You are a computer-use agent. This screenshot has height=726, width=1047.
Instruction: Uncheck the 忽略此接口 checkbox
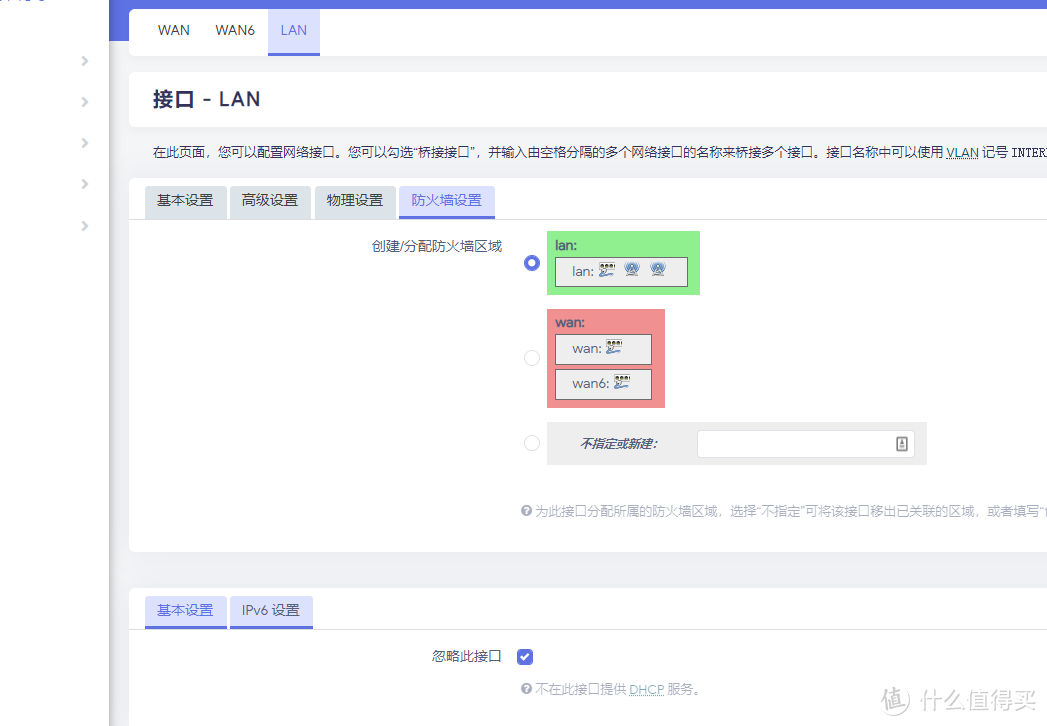[x=525, y=656]
